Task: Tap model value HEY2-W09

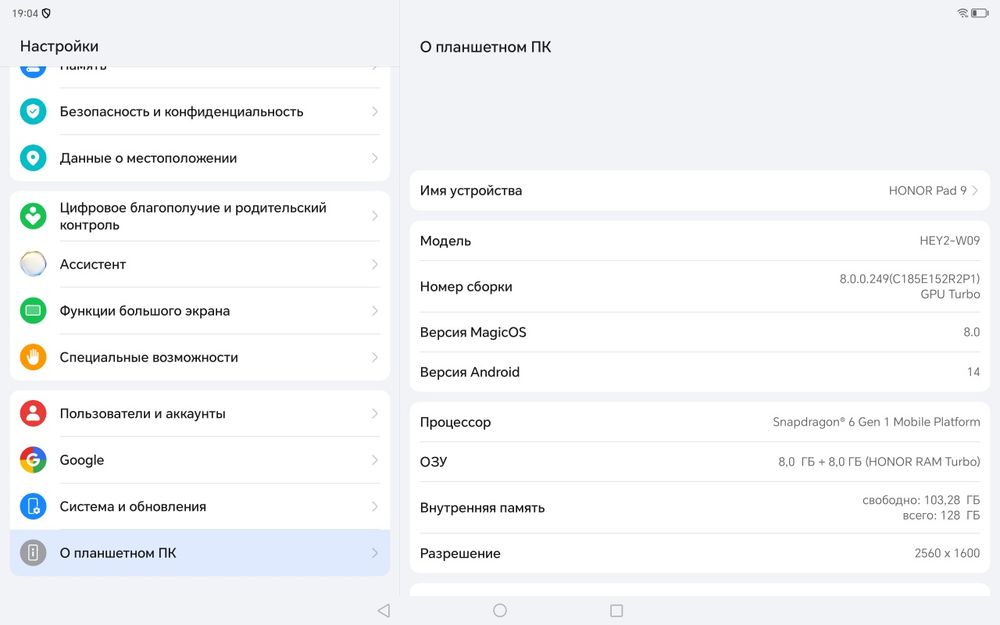Action: click(x=950, y=241)
